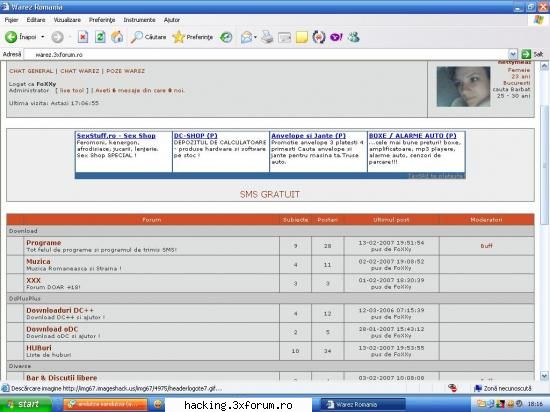Open the Ajutor menu
Image resolution: width=550 pixels, height=412 pixels.
point(172,20)
